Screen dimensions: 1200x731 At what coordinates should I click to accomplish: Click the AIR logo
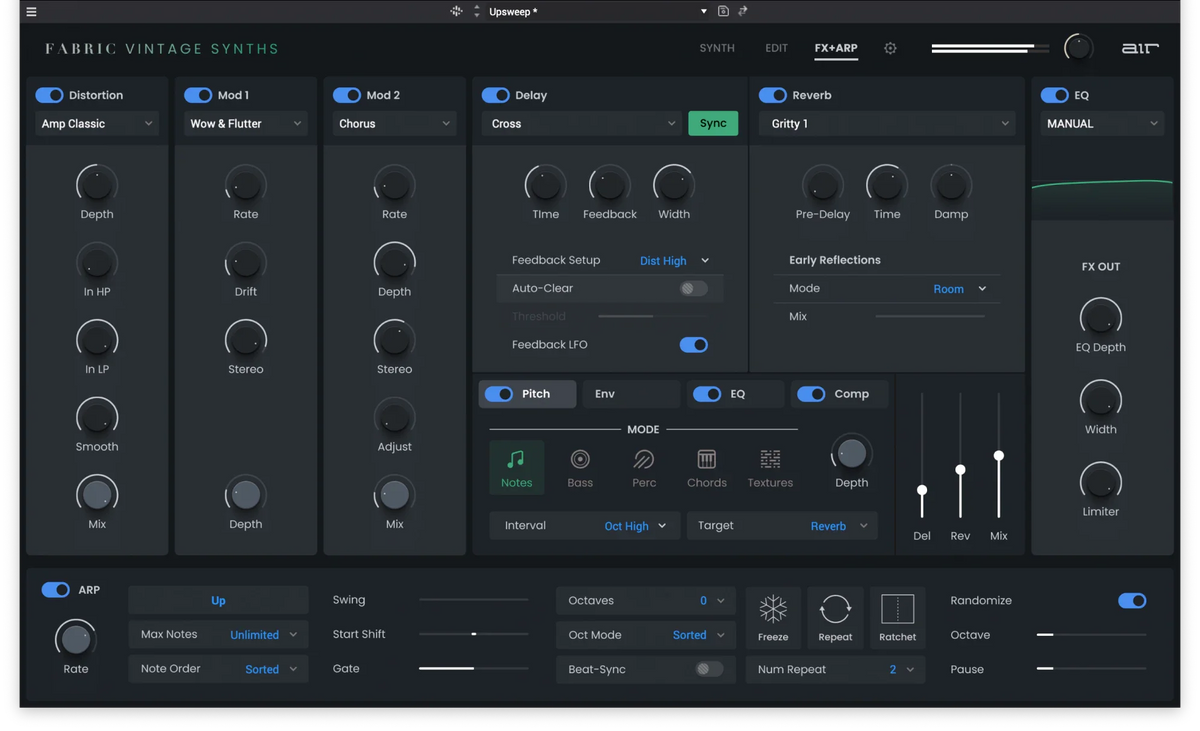(x=1140, y=48)
